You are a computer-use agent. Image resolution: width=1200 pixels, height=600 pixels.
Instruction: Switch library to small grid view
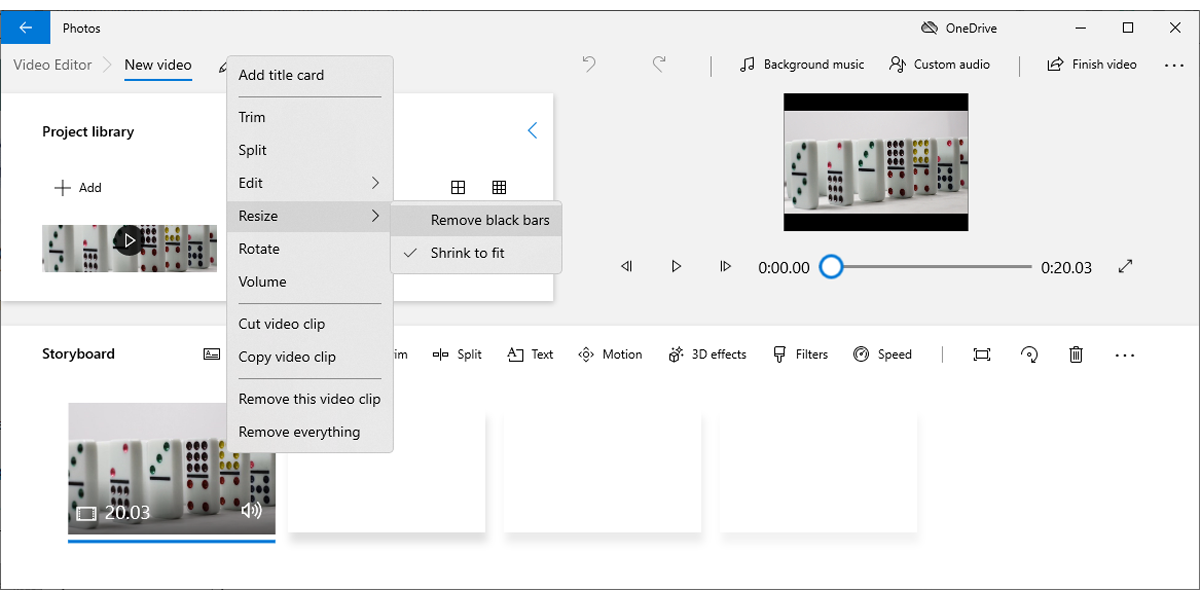coord(499,187)
